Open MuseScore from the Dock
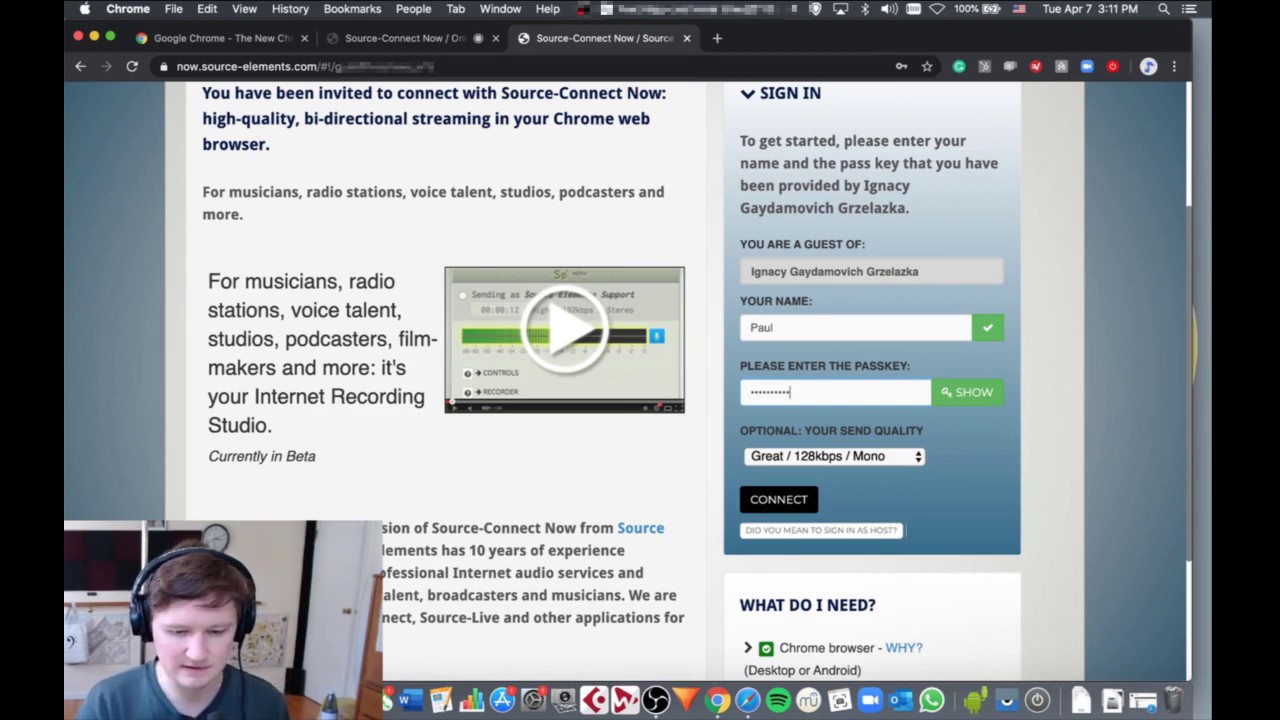 808,700
